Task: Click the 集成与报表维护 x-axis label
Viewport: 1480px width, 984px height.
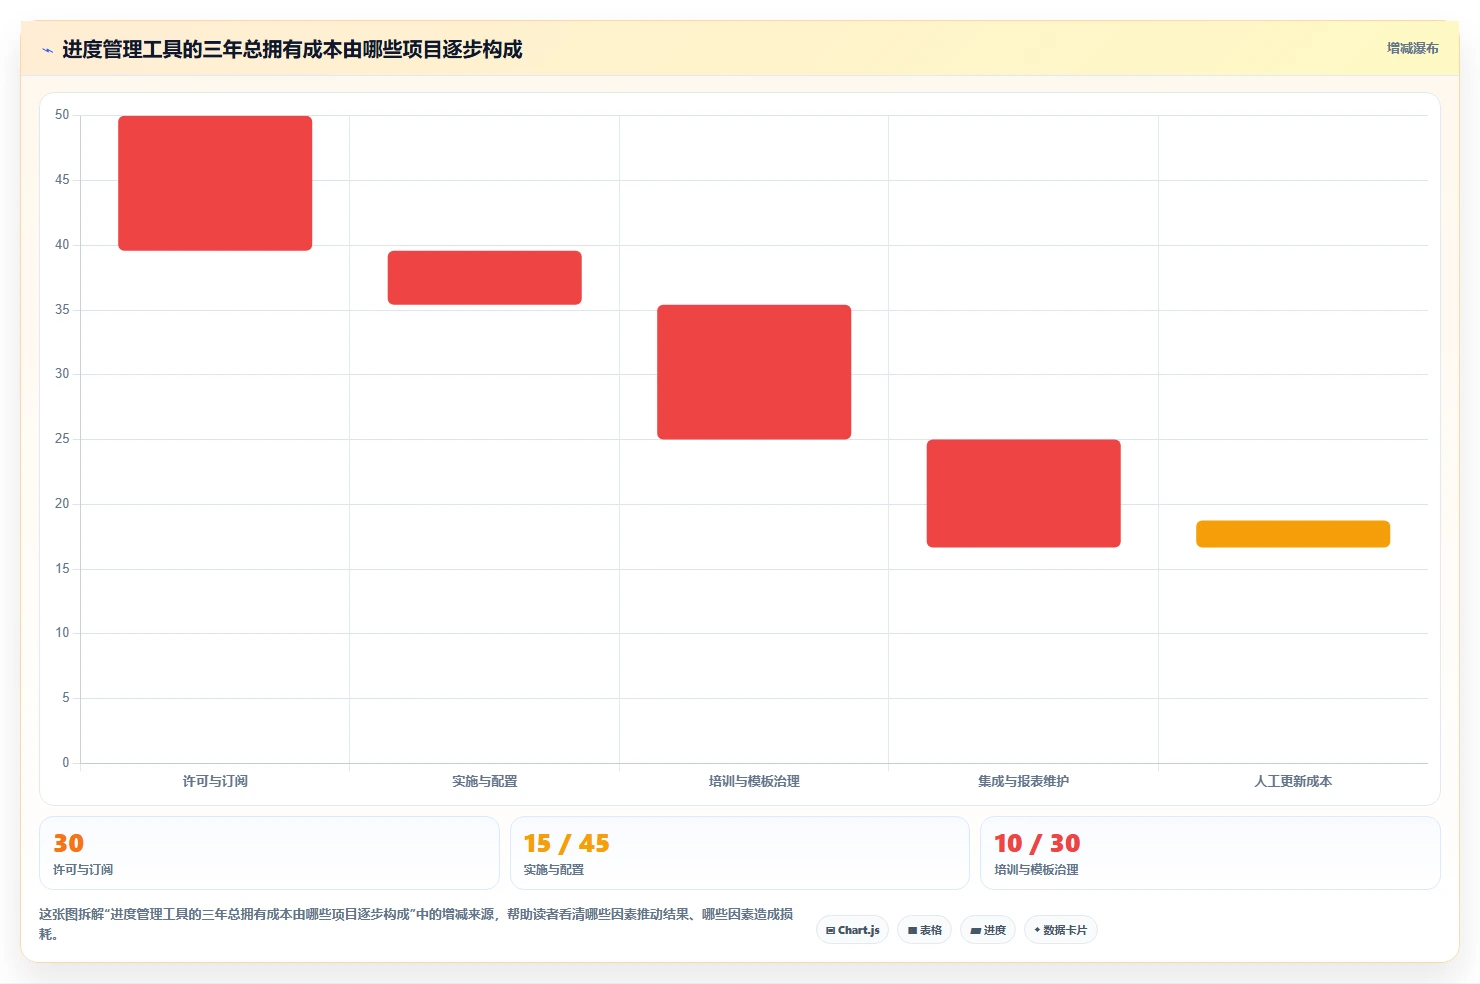Action: click(1024, 781)
